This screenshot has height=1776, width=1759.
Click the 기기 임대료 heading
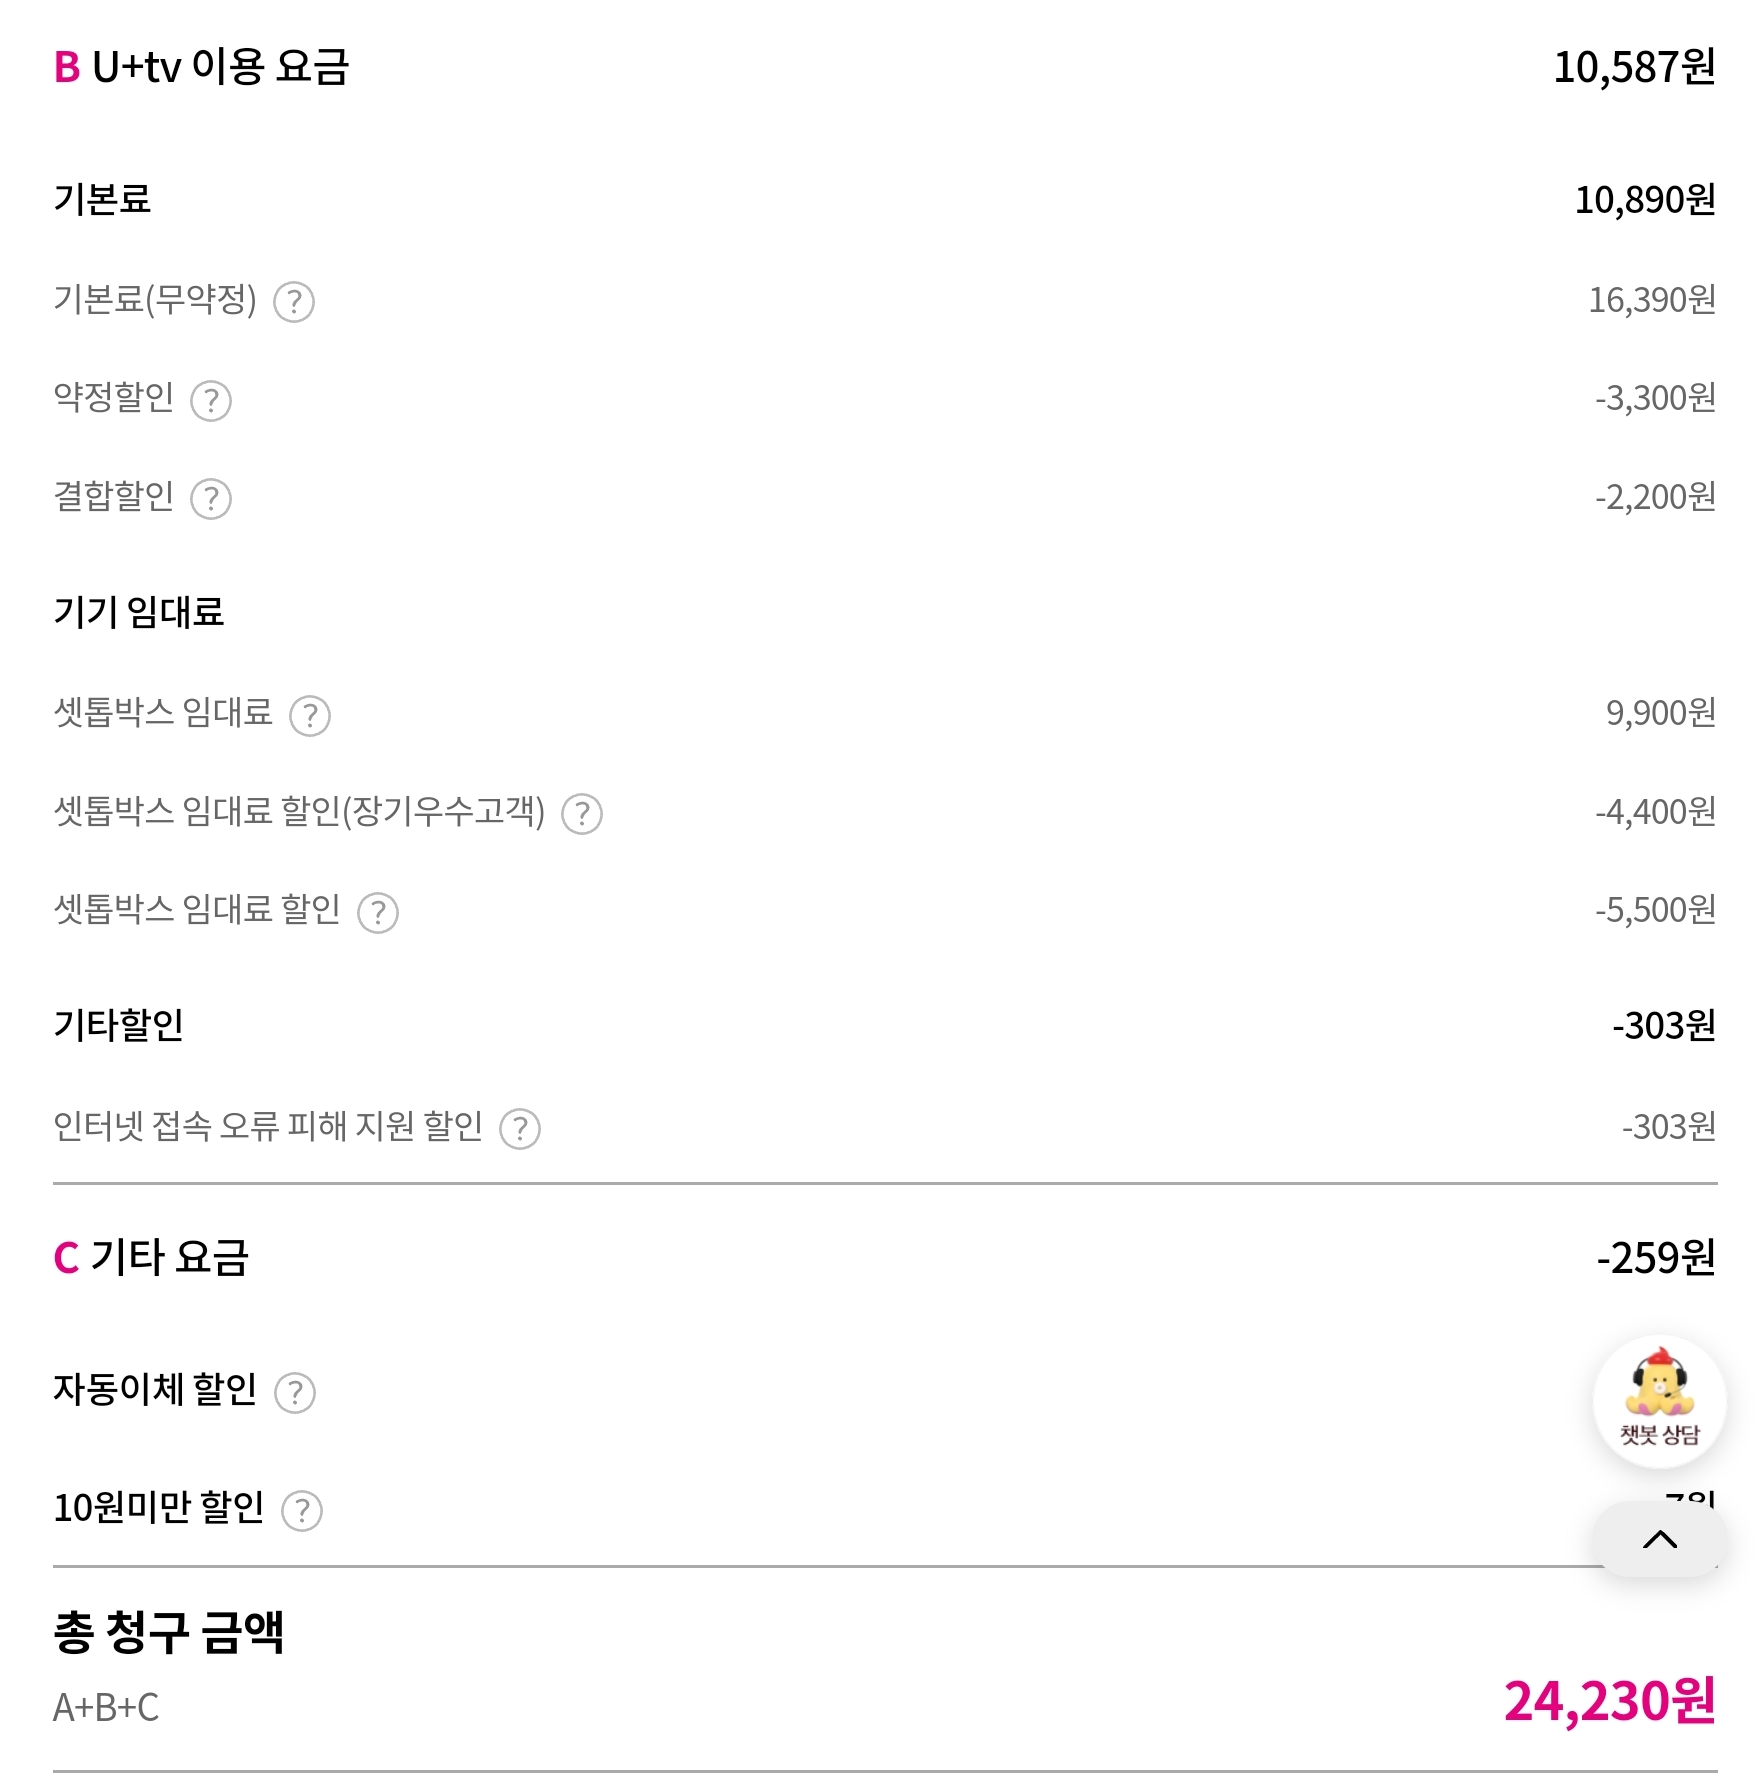[139, 611]
